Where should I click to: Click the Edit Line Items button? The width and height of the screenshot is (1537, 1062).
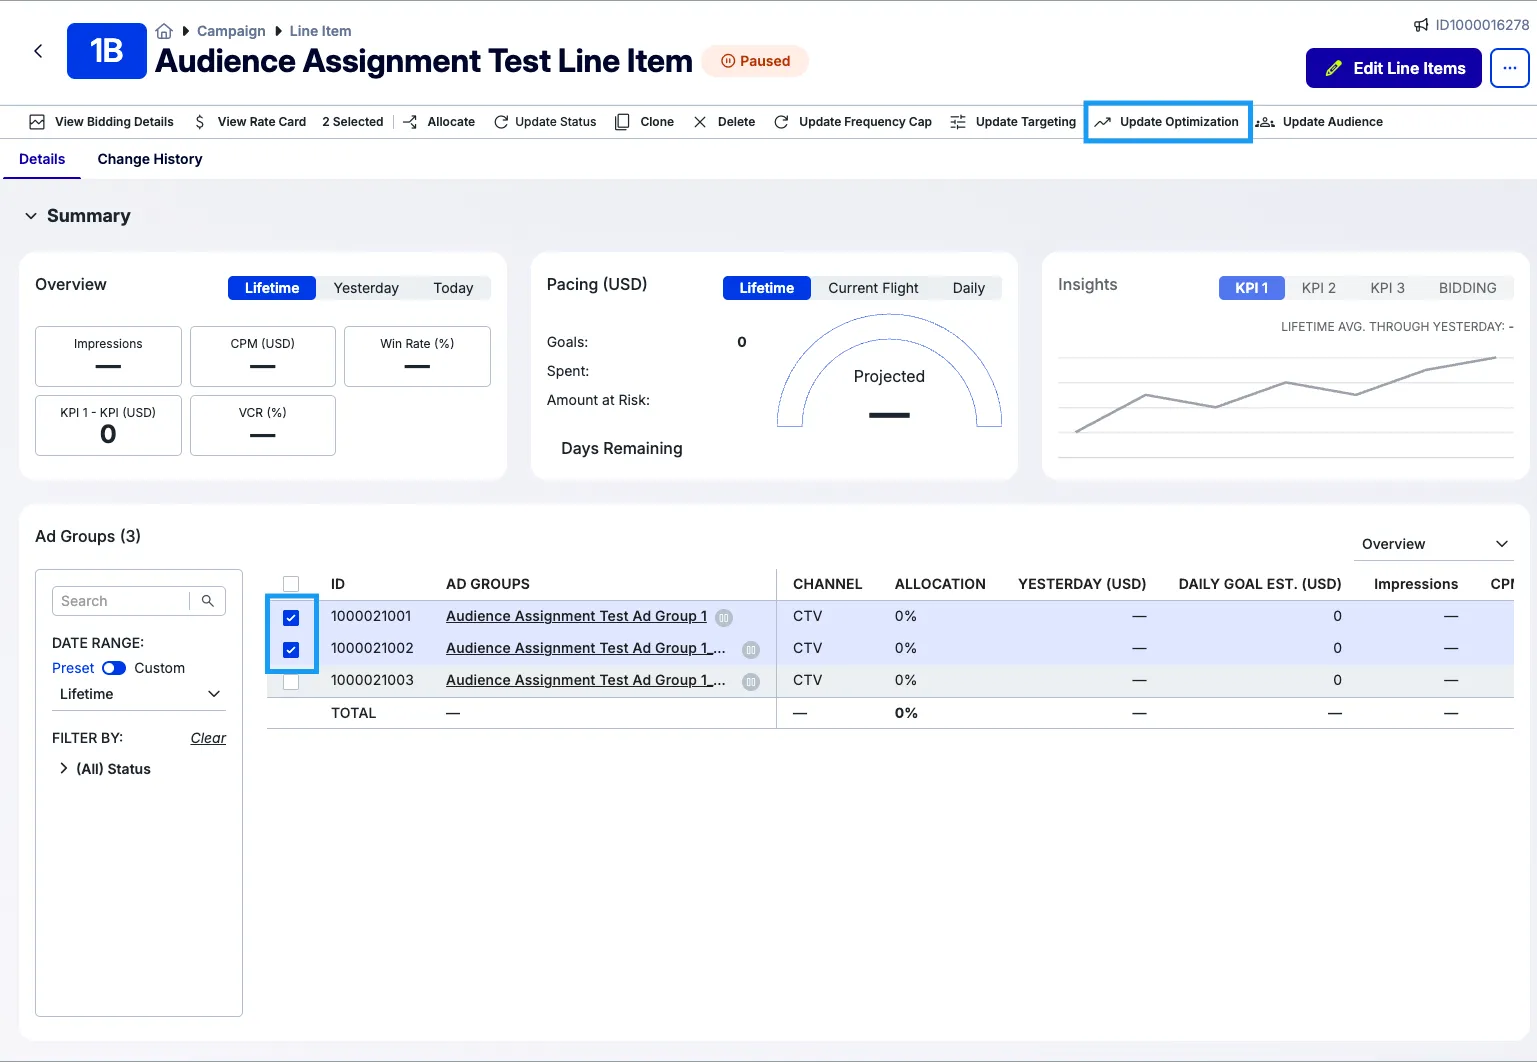tap(1393, 68)
